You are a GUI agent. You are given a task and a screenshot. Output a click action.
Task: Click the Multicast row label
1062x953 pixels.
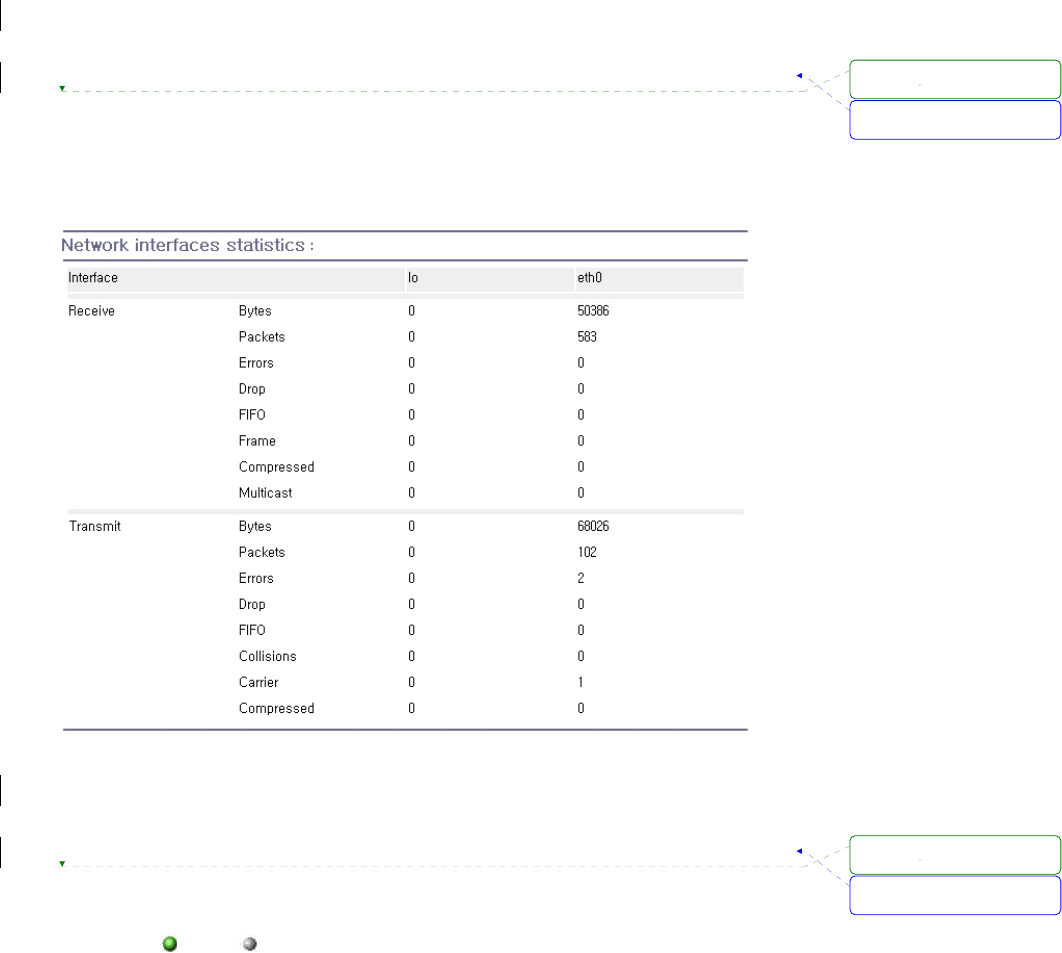(x=266, y=493)
